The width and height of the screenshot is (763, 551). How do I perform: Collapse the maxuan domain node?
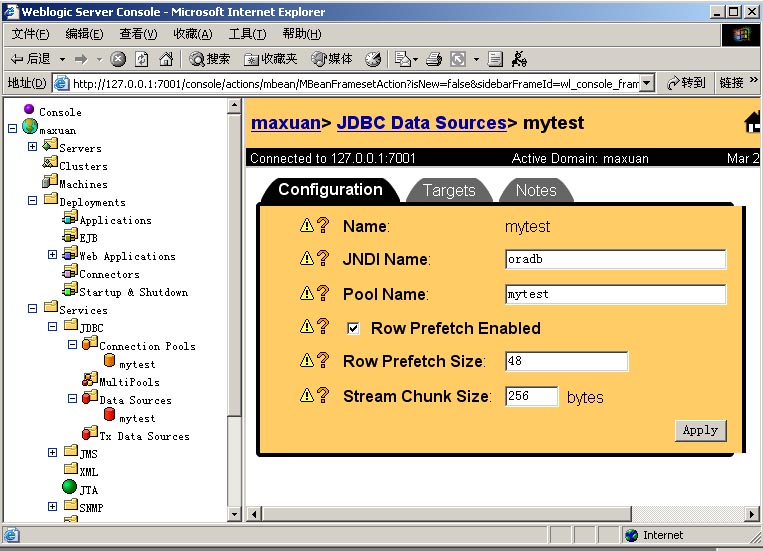13,129
